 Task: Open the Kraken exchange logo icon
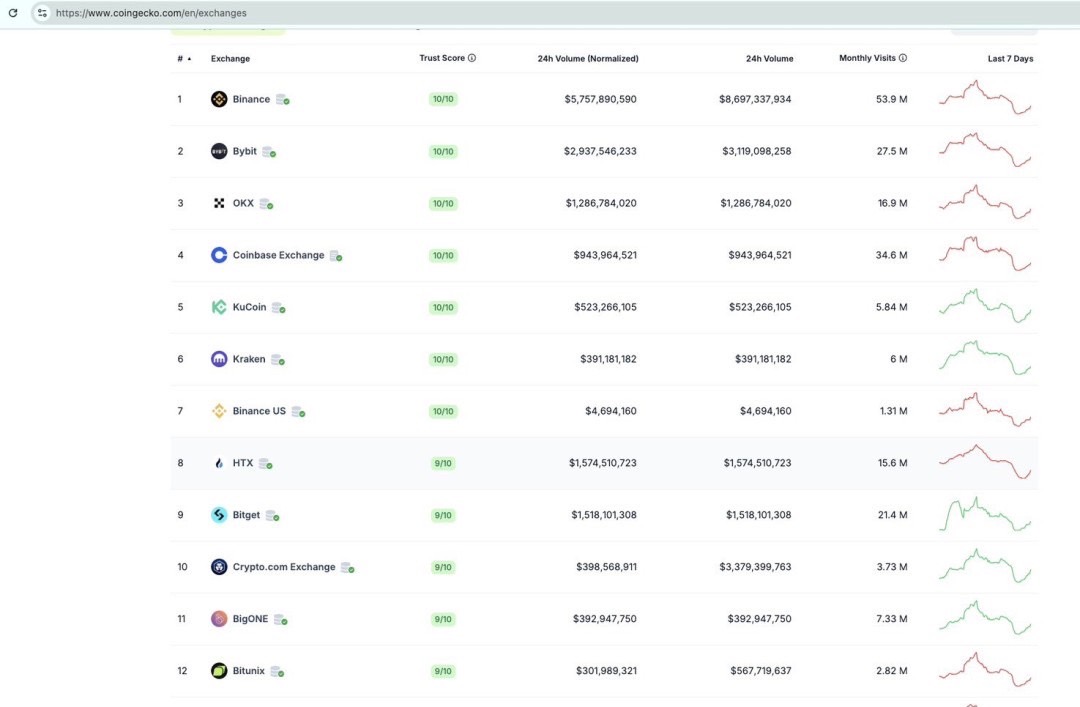219,359
